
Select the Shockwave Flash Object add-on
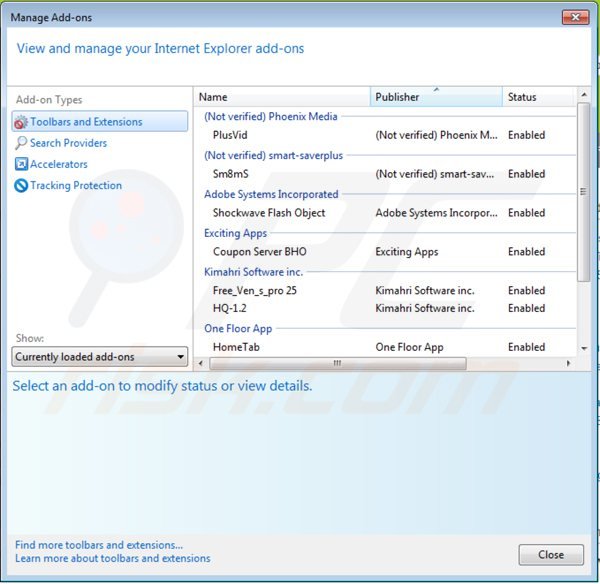click(269, 213)
